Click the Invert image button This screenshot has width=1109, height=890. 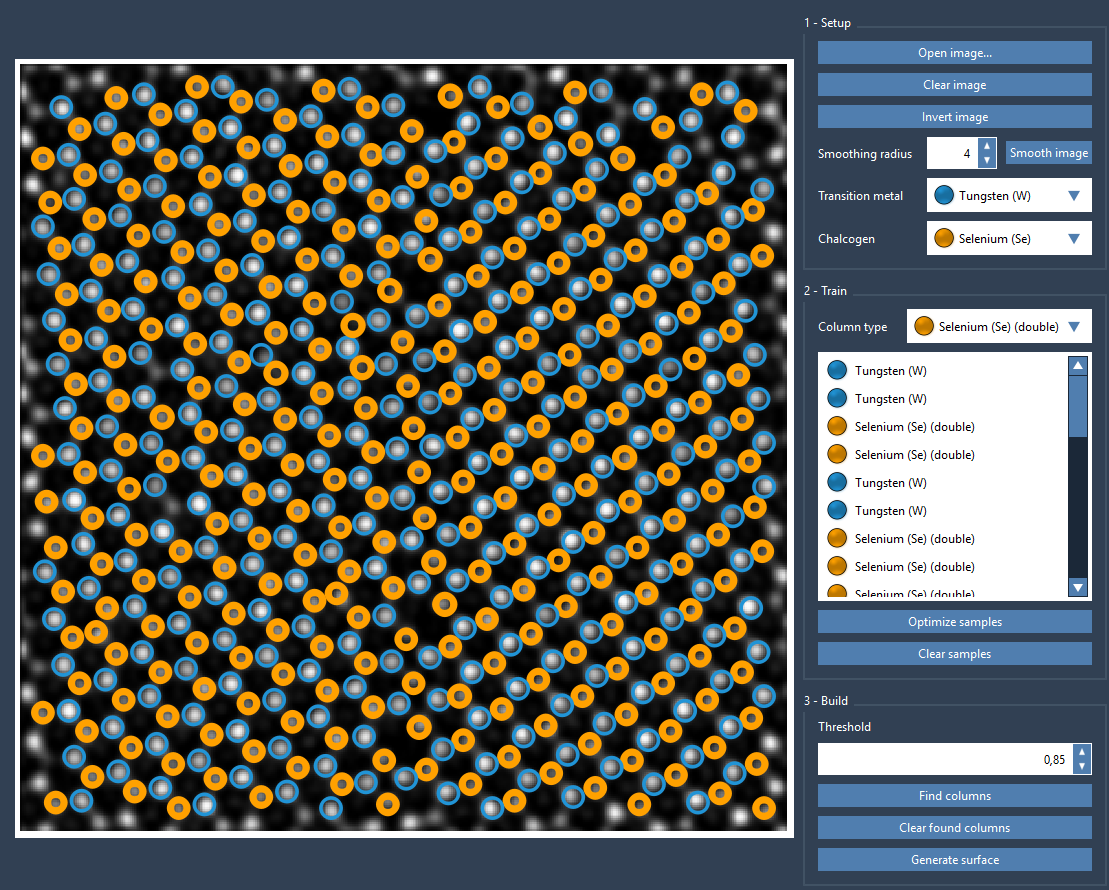tap(954, 117)
